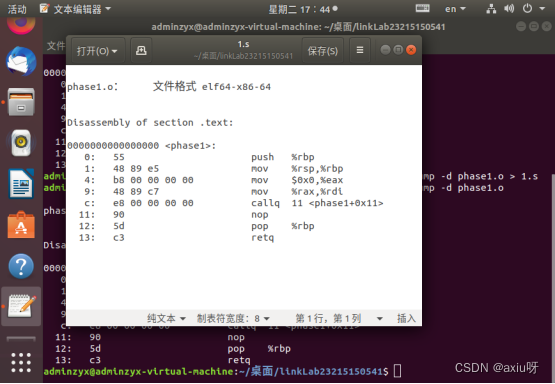Toggle 插入 insert mode indicator
Screen dimensions: 555x384
tap(406, 319)
